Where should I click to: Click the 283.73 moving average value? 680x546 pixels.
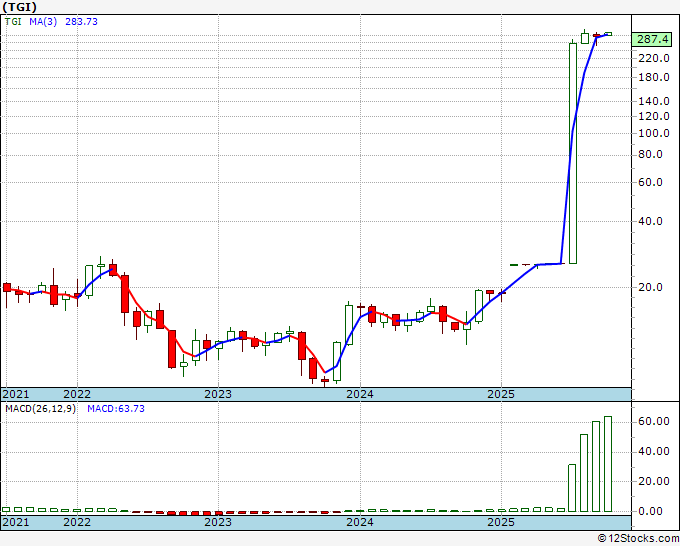(81, 21)
